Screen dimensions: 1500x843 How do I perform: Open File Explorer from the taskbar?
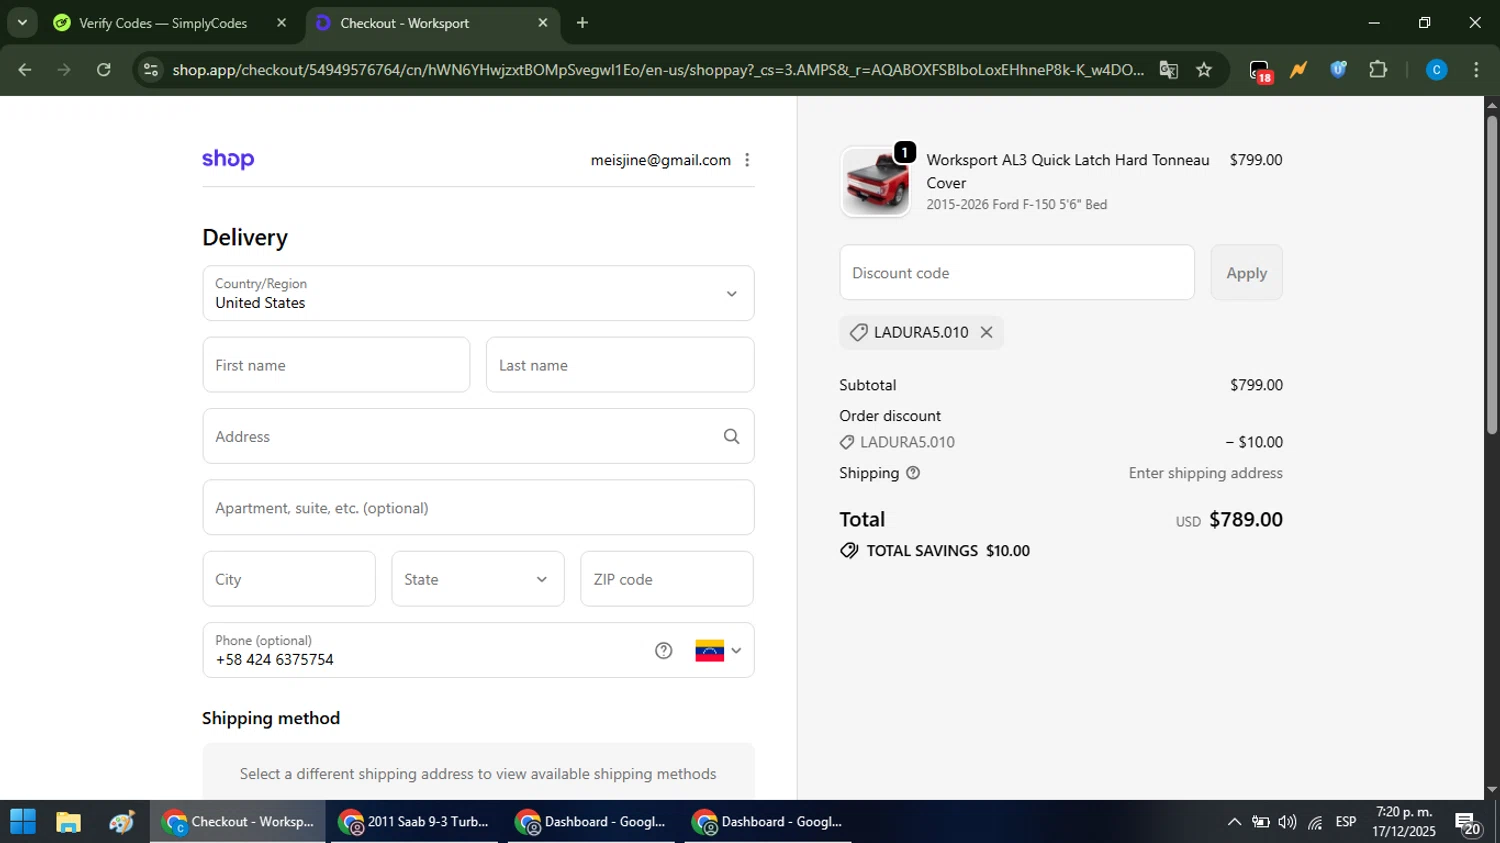(68, 822)
